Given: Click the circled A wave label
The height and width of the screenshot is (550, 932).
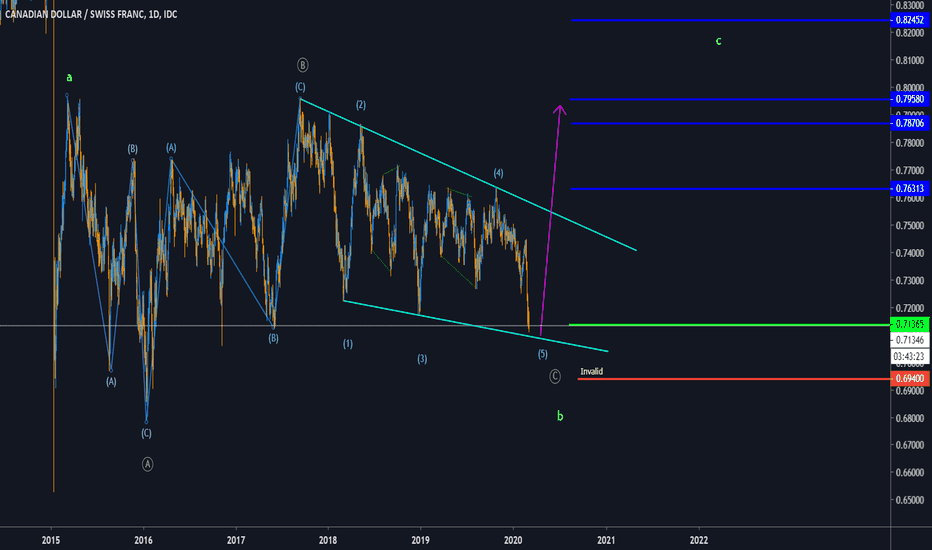Looking at the screenshot, I should point(147,463).
